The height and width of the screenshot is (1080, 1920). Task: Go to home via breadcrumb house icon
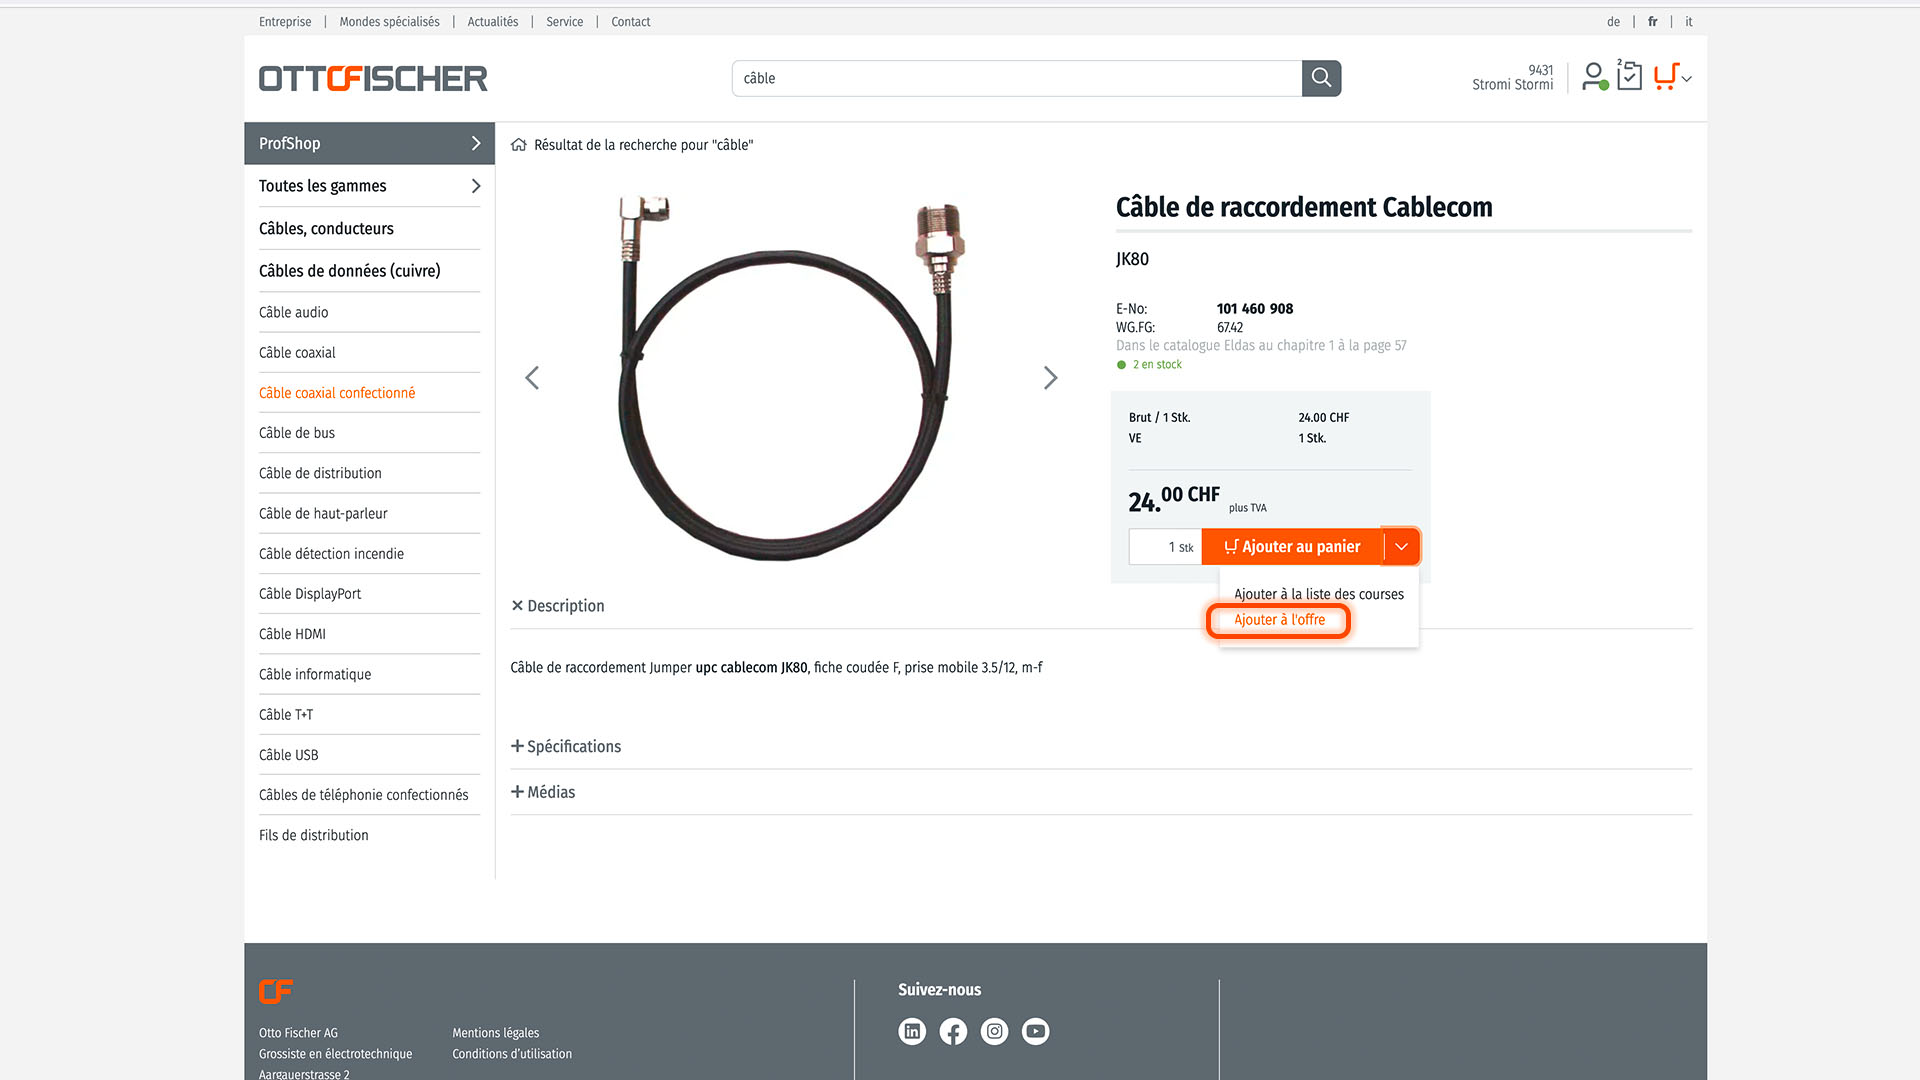[x=518, y=145]
